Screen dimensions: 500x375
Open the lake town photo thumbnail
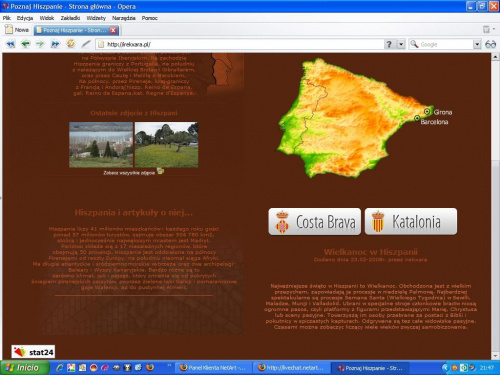click(101, 144)
